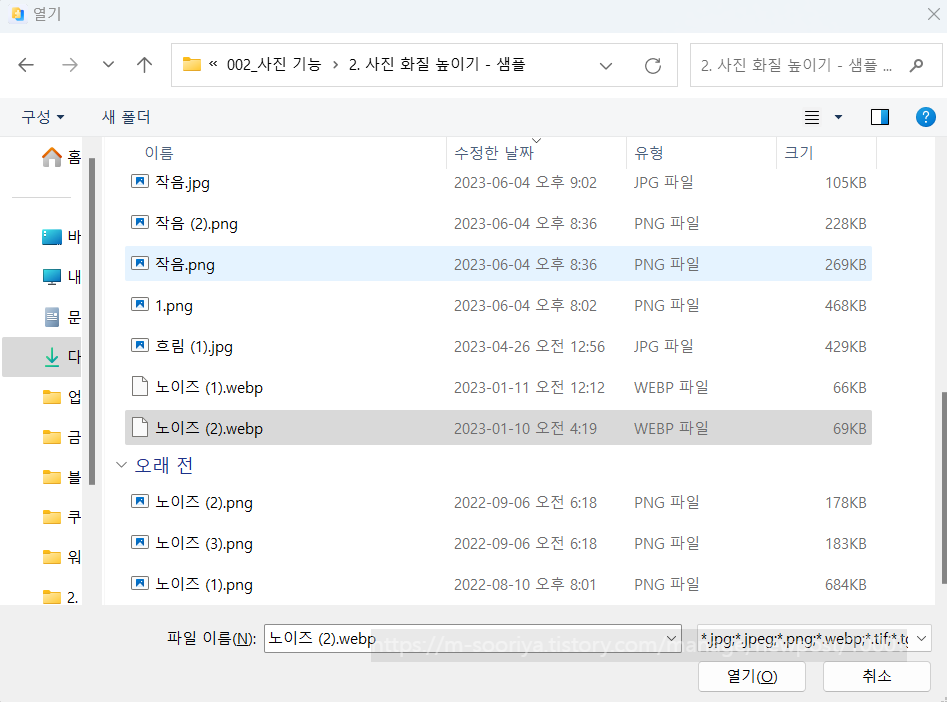Image resolution: width=947 pixels, height=702 pixels.
Task: Click image icon of 작음.jpg
Action: [140, 181]
